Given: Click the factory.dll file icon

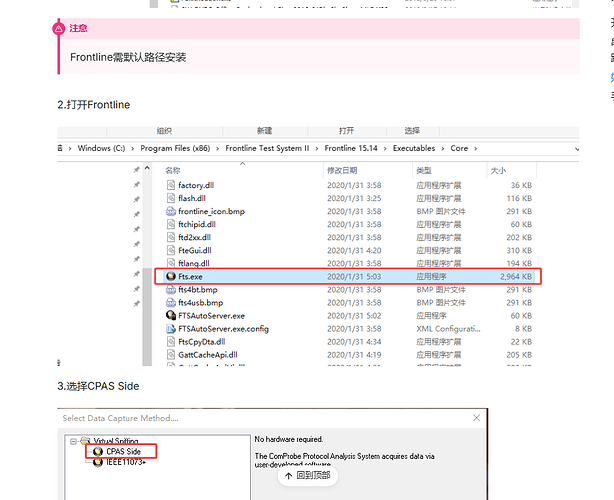Looking at the screenshot, I should coord(171,185).
